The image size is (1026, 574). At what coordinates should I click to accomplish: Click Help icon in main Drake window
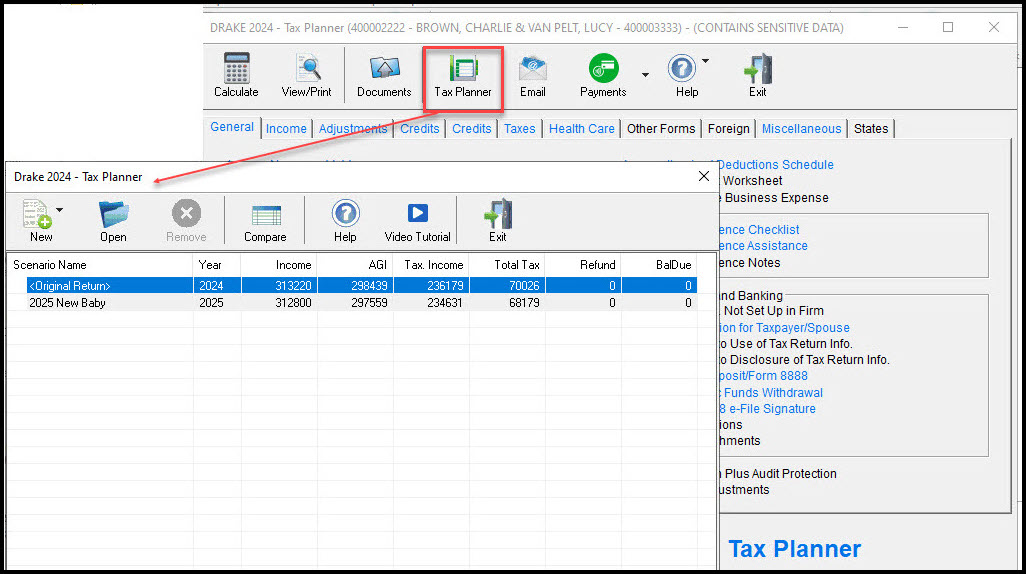click(681, 68)
